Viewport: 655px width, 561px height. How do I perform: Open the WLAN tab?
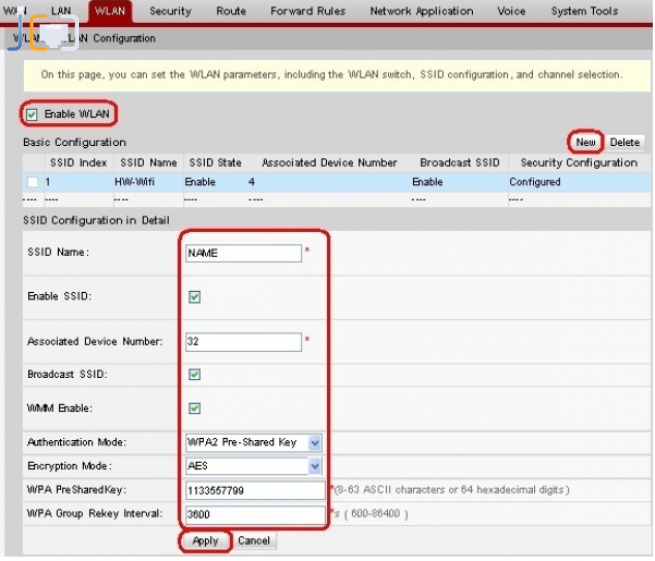[110, 11]
